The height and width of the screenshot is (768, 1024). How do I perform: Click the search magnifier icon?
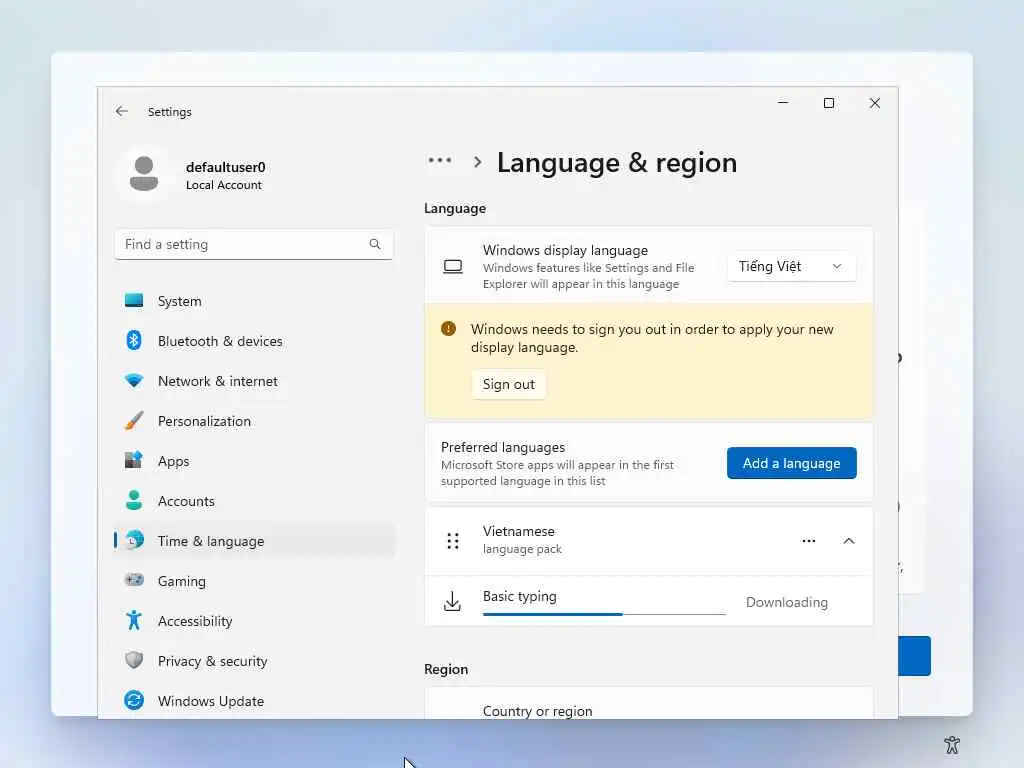click(375, 244)
